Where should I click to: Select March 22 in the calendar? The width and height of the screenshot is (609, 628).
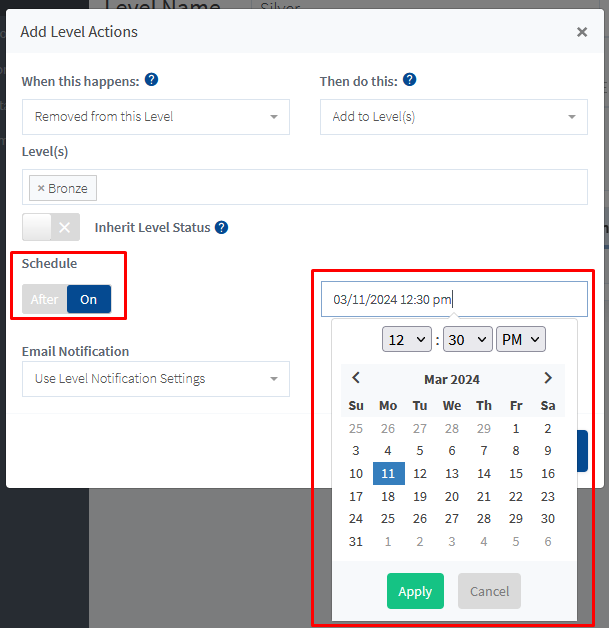click(x=516, y=497)
